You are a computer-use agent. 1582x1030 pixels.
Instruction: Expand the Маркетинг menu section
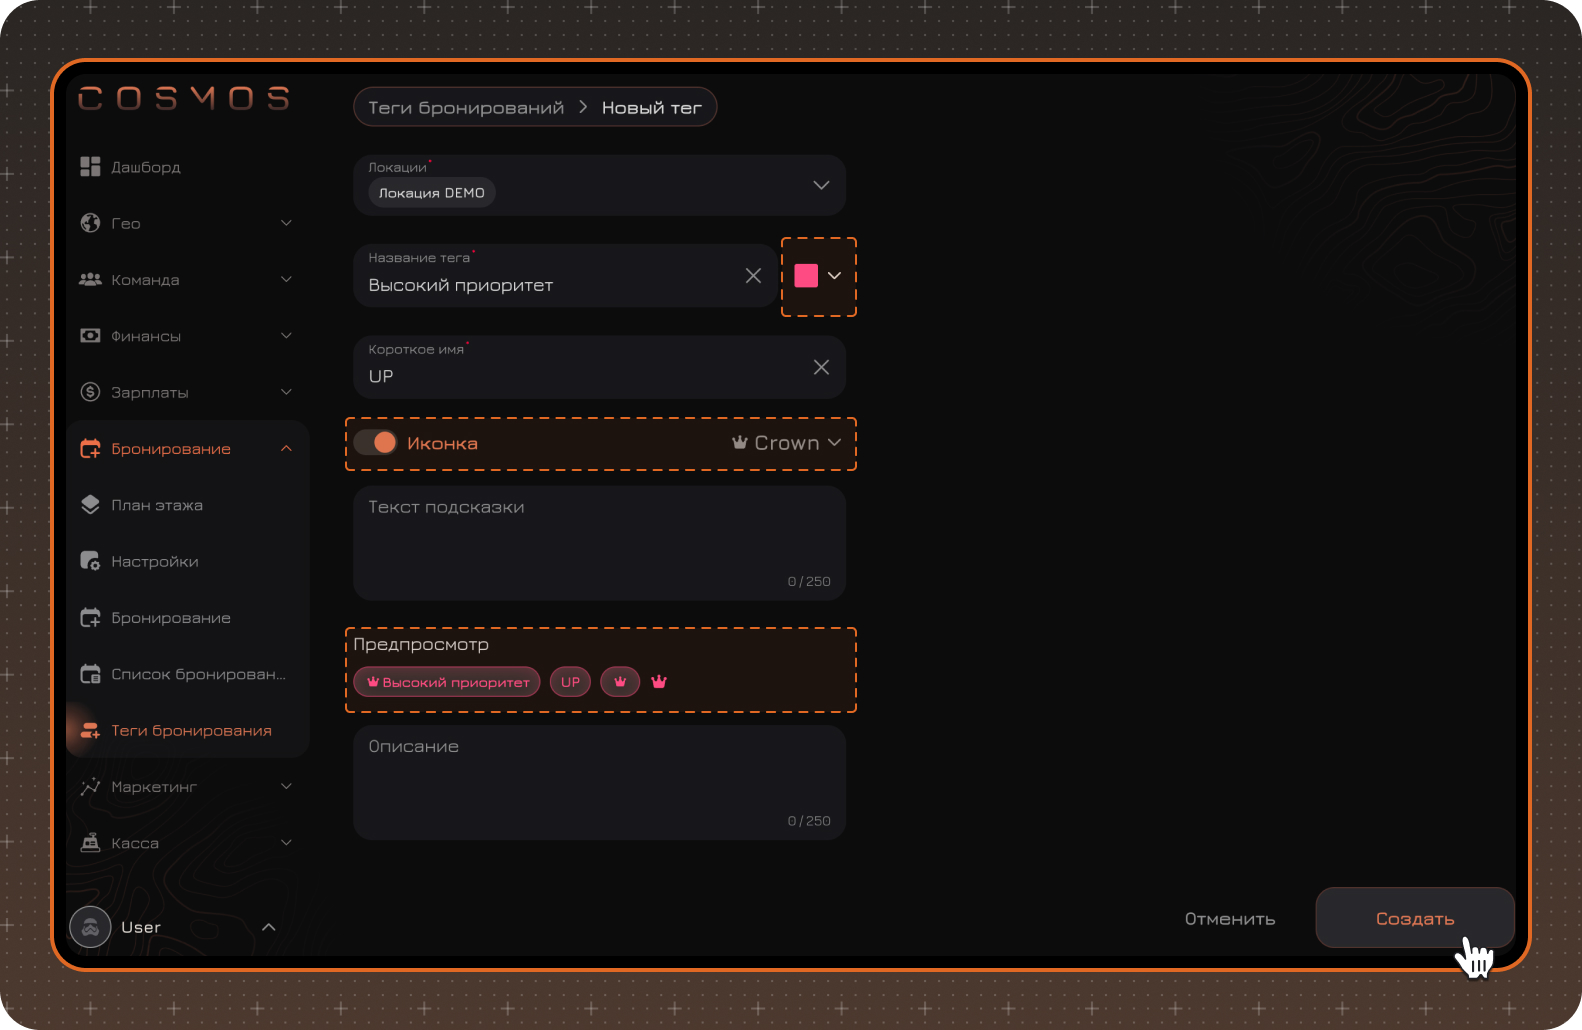tap(286, 787)
